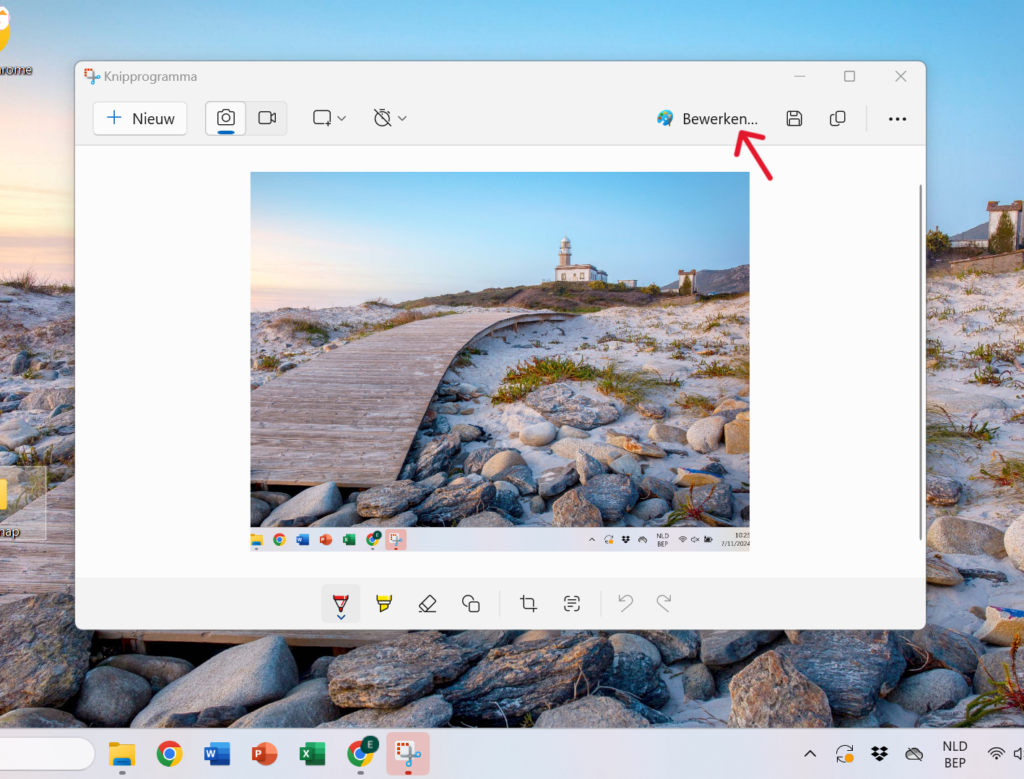Open the snipping mode shape dropdown
The image size is (1024, 779).
(329, 118)
